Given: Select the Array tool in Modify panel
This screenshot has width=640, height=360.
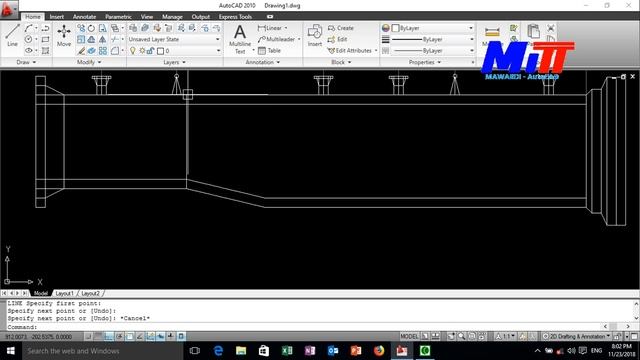Looking at the screenshot, I should click(x=102, y=51).
